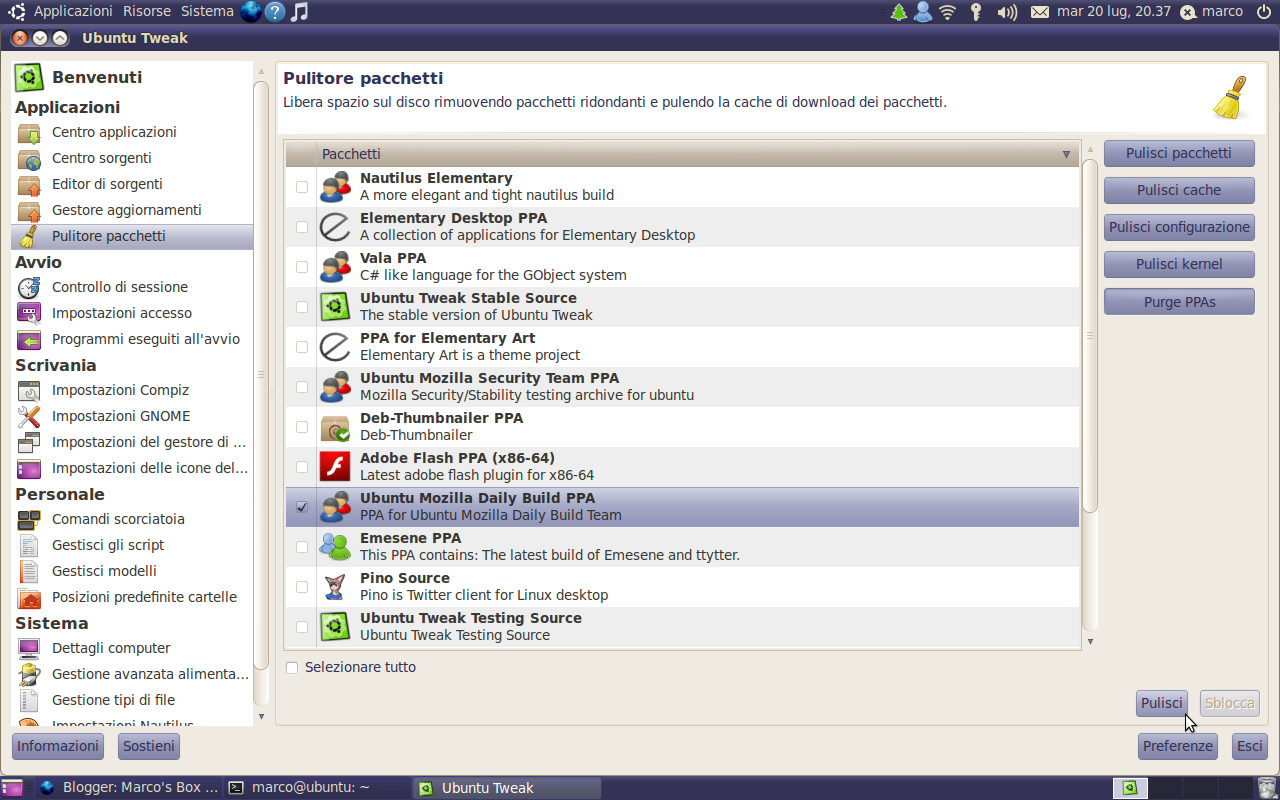This screenshot has height=800, width=1280.
Task: Click the Informazioni button
Action: 58,746
